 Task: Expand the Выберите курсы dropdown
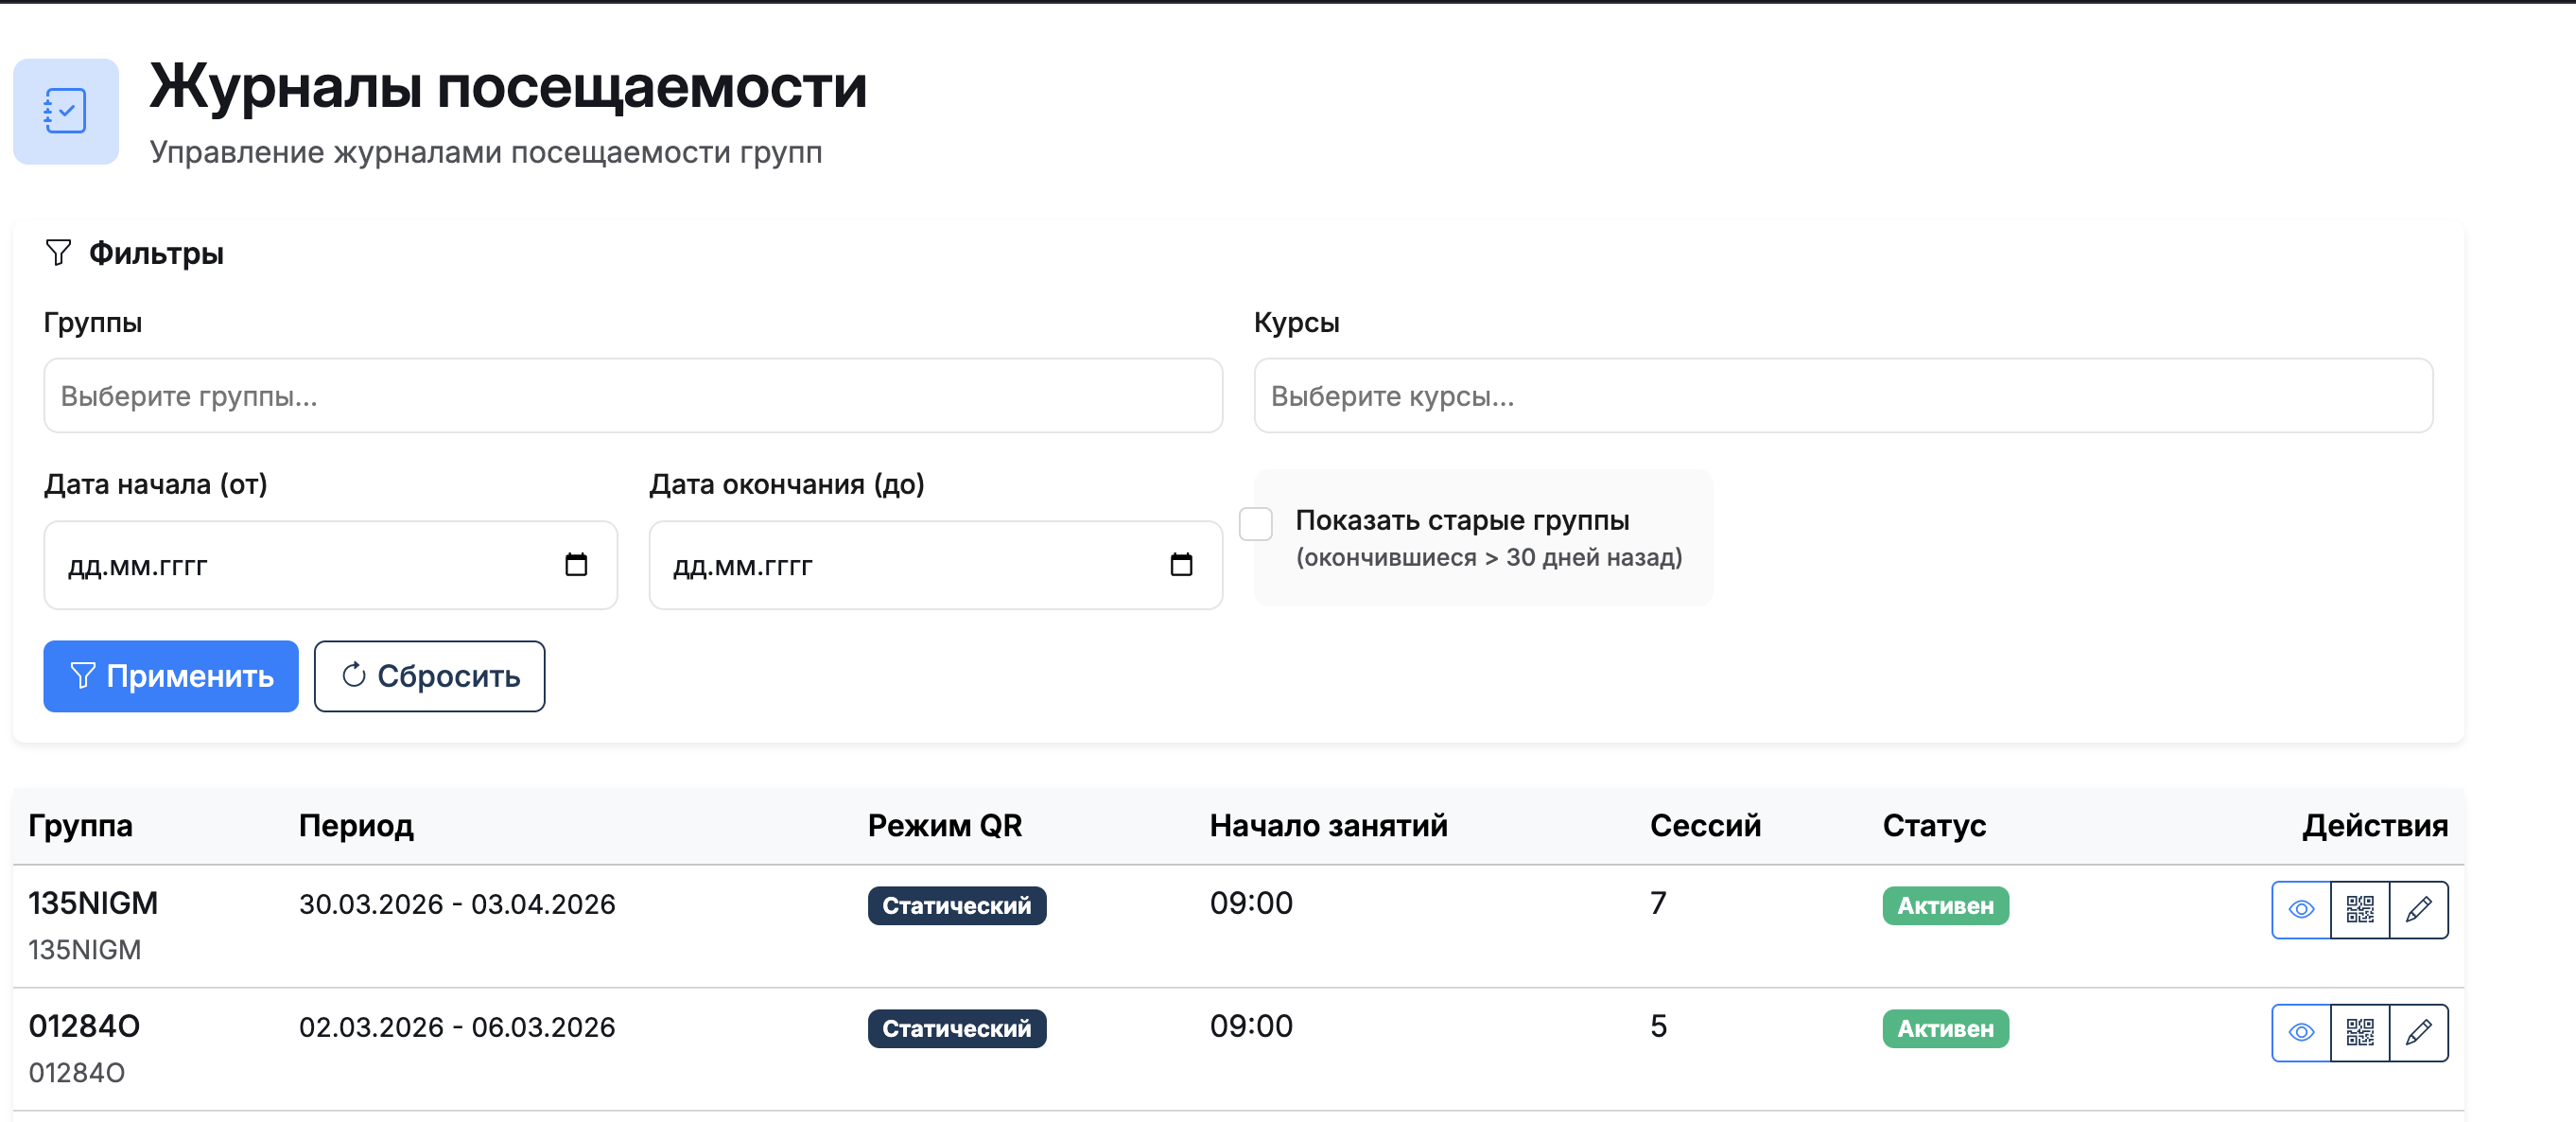pos(1842,396)
